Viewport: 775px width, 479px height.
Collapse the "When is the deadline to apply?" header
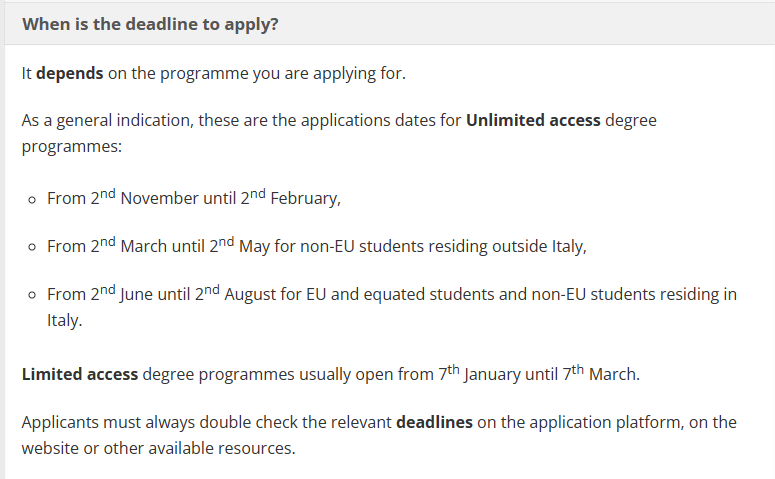point(150,24)
